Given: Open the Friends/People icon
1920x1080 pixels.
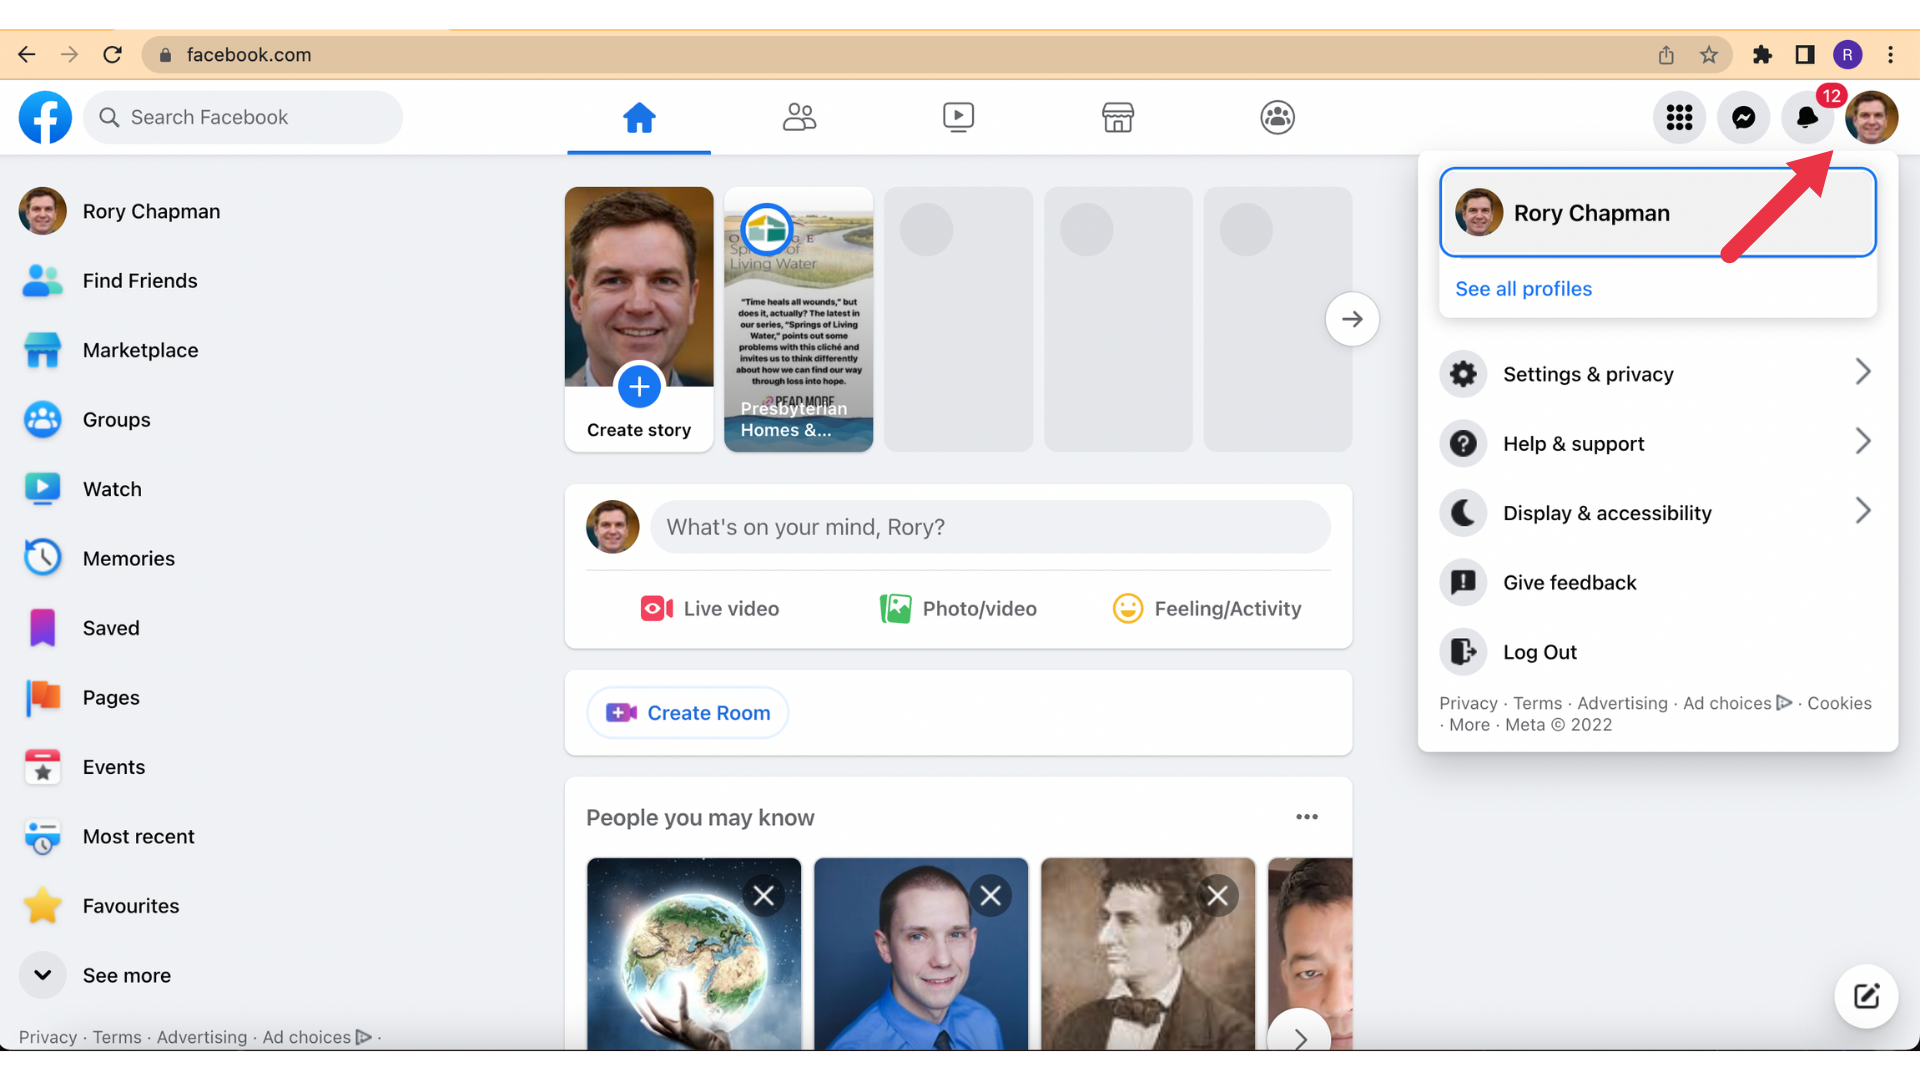Looking at the screenshot, I should 799,116.
